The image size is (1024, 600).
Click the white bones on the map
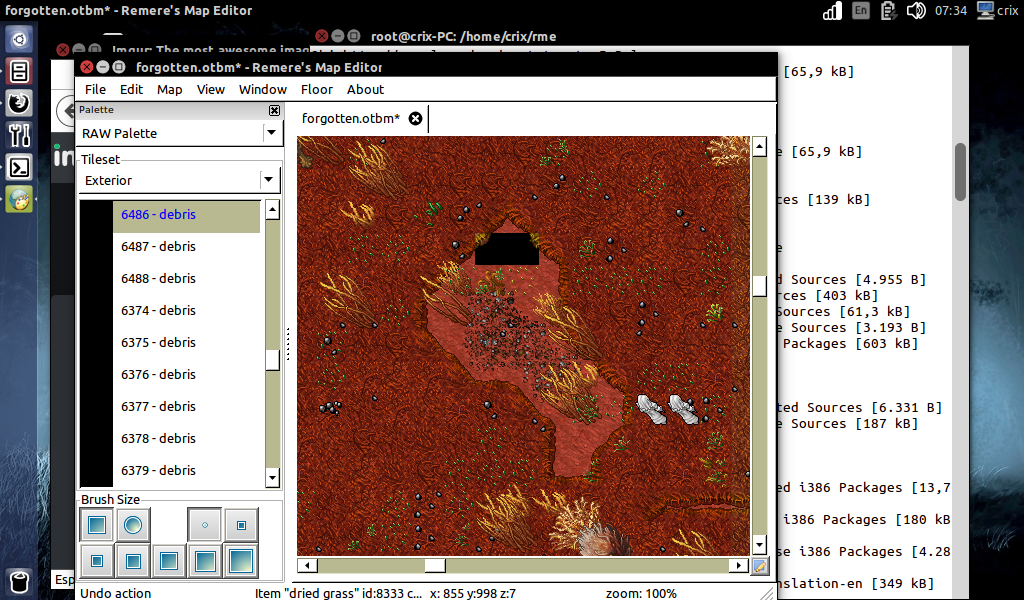click(x=667, y=409)
